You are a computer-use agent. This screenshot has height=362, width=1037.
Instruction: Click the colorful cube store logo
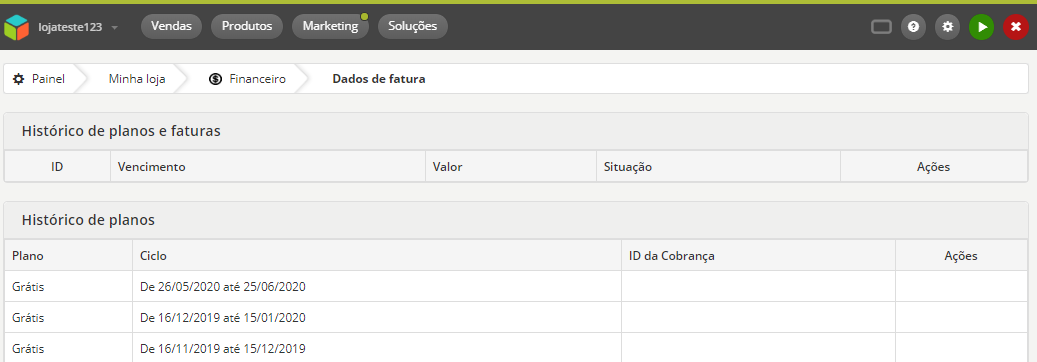[17, 27]
